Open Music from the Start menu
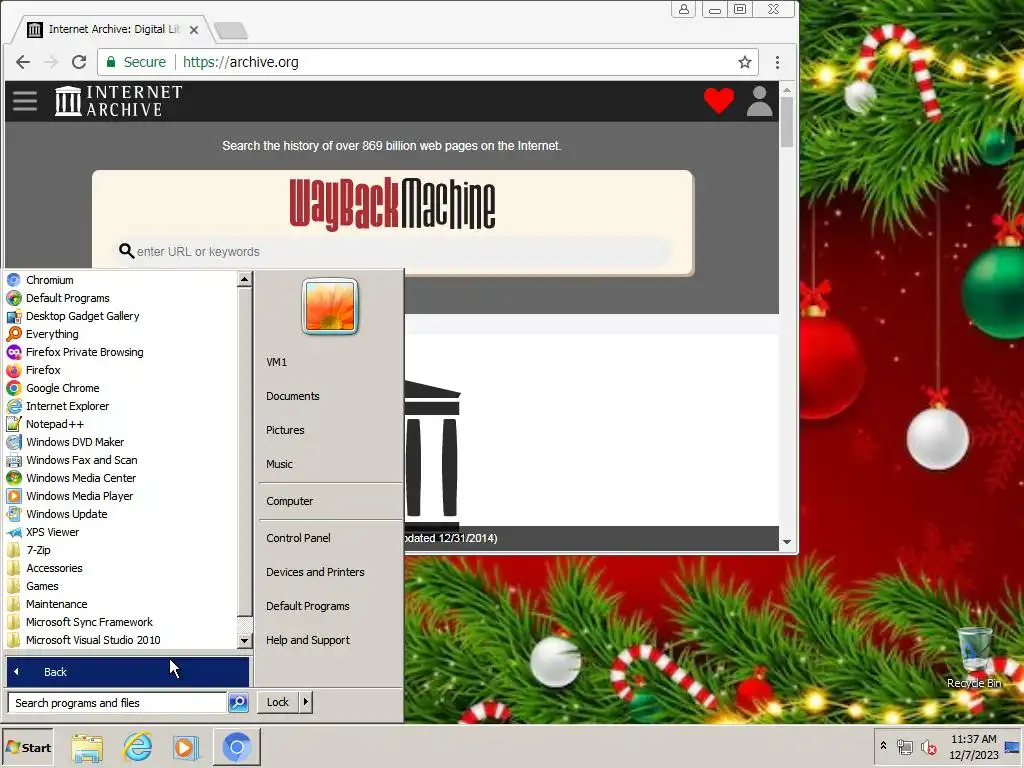The image size is (1024, 768). [280, 464]
